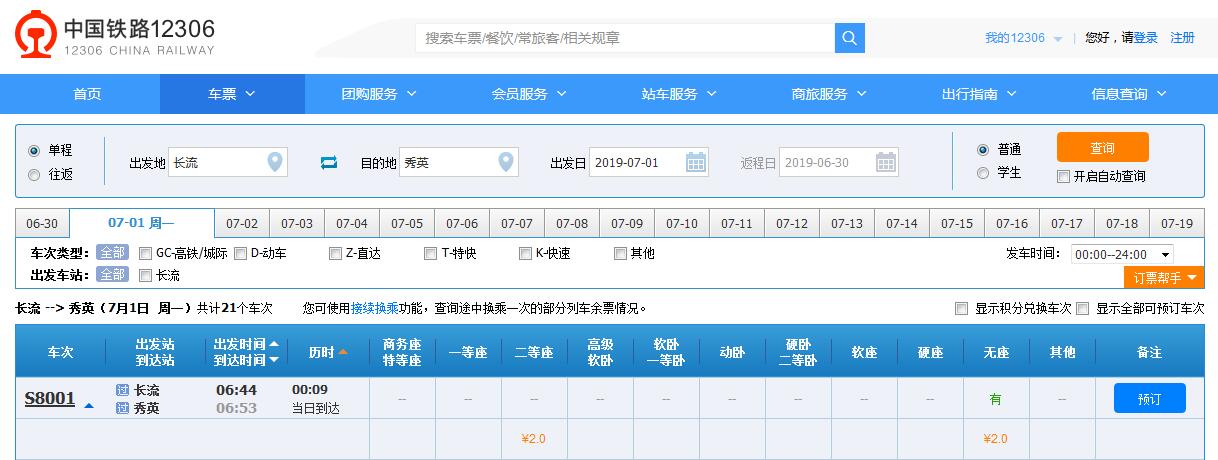Check the GC-高铁/城际 train type filter
The width and height of the screenshot is (1218, 460).
146,253
